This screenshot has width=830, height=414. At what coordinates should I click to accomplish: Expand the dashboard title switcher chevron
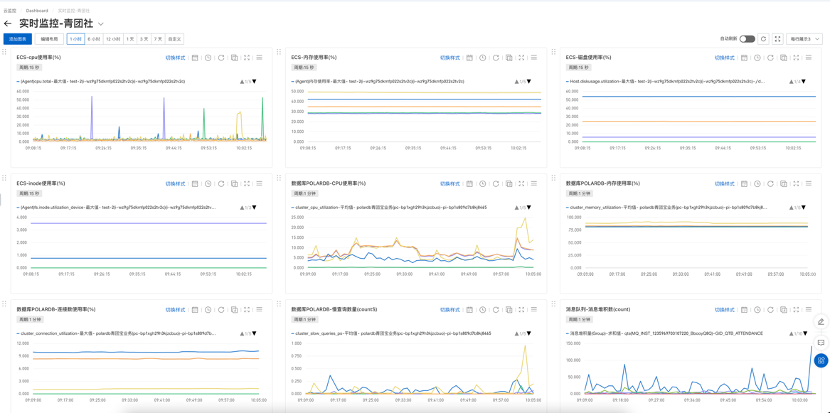tap(100, 23)
